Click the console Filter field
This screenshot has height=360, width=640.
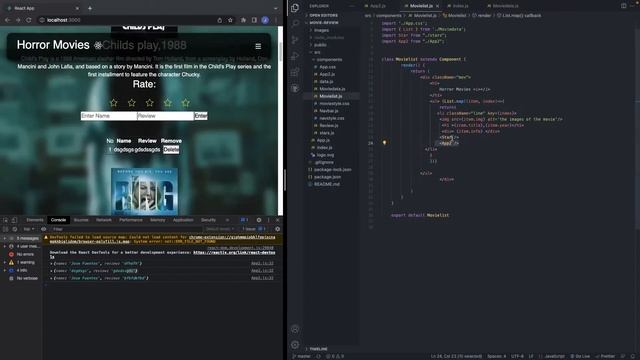tap(127, 229)
